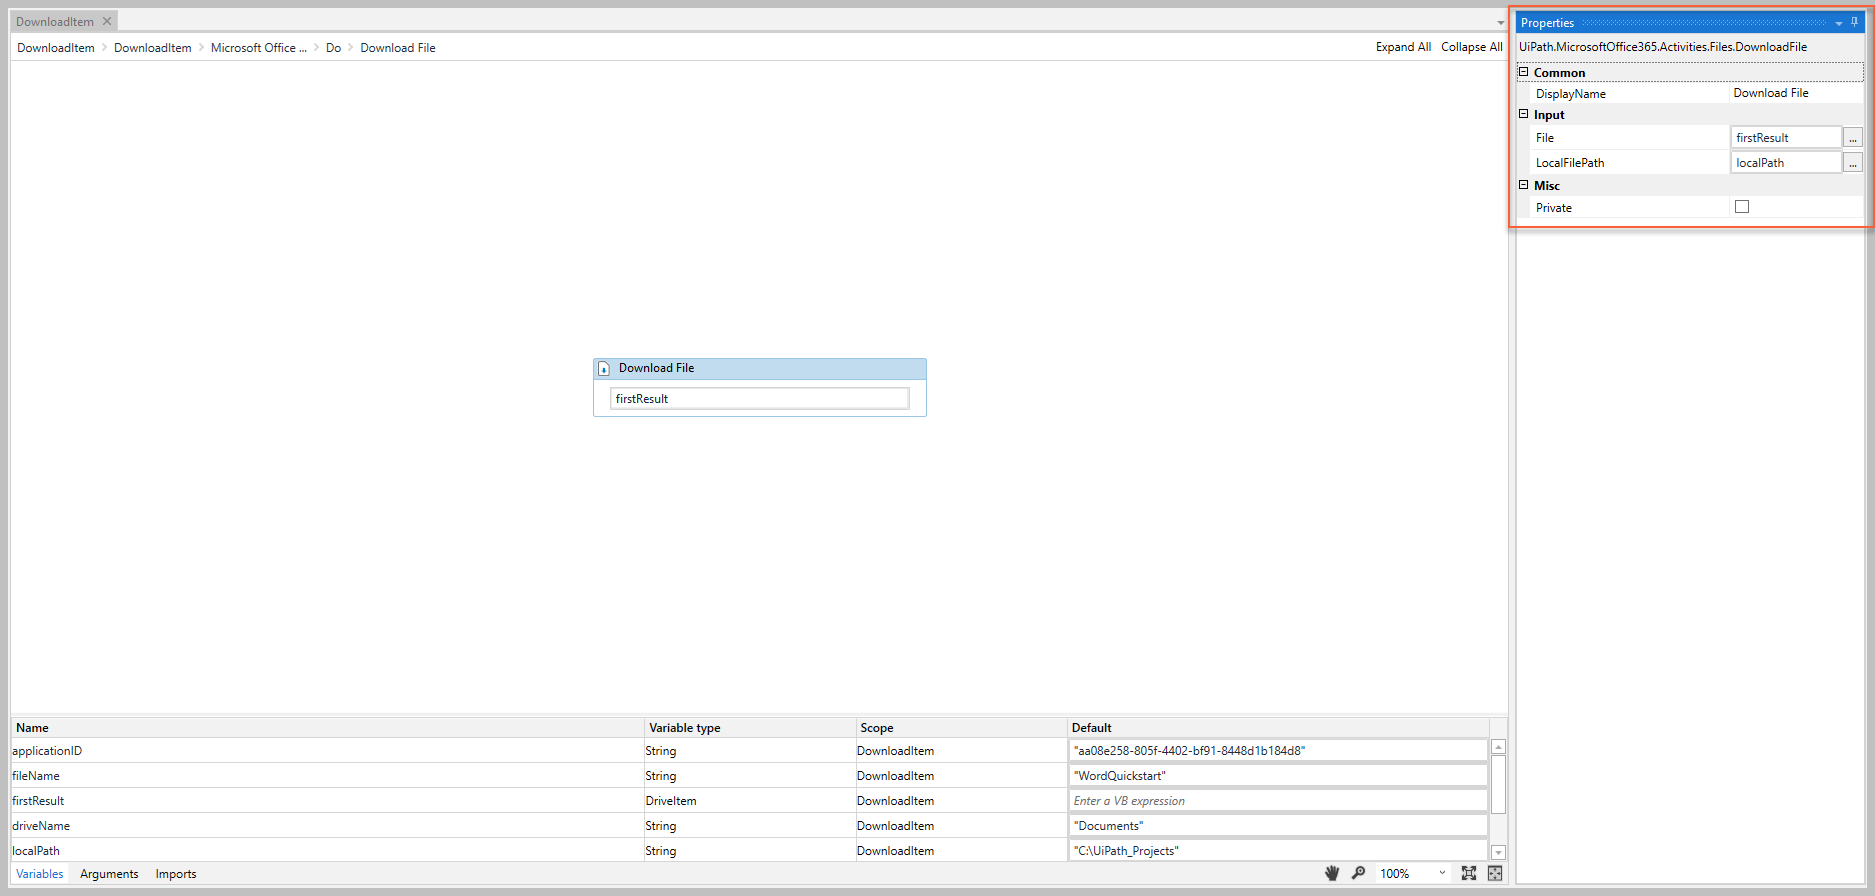
Task: Edit the applicationID default GUID value
Action: pos(1278,751)
